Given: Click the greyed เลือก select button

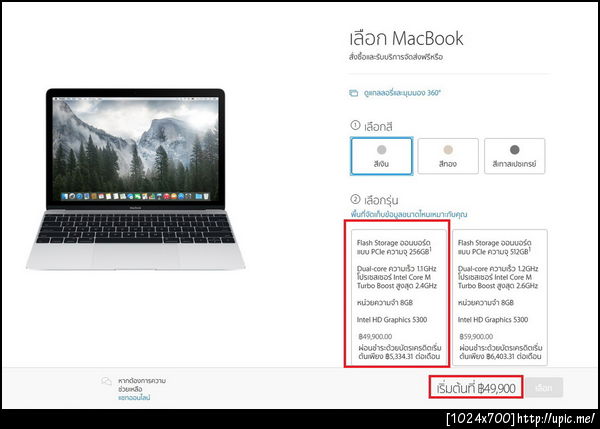Looking at the screenshot, I should tap(544, 388).
